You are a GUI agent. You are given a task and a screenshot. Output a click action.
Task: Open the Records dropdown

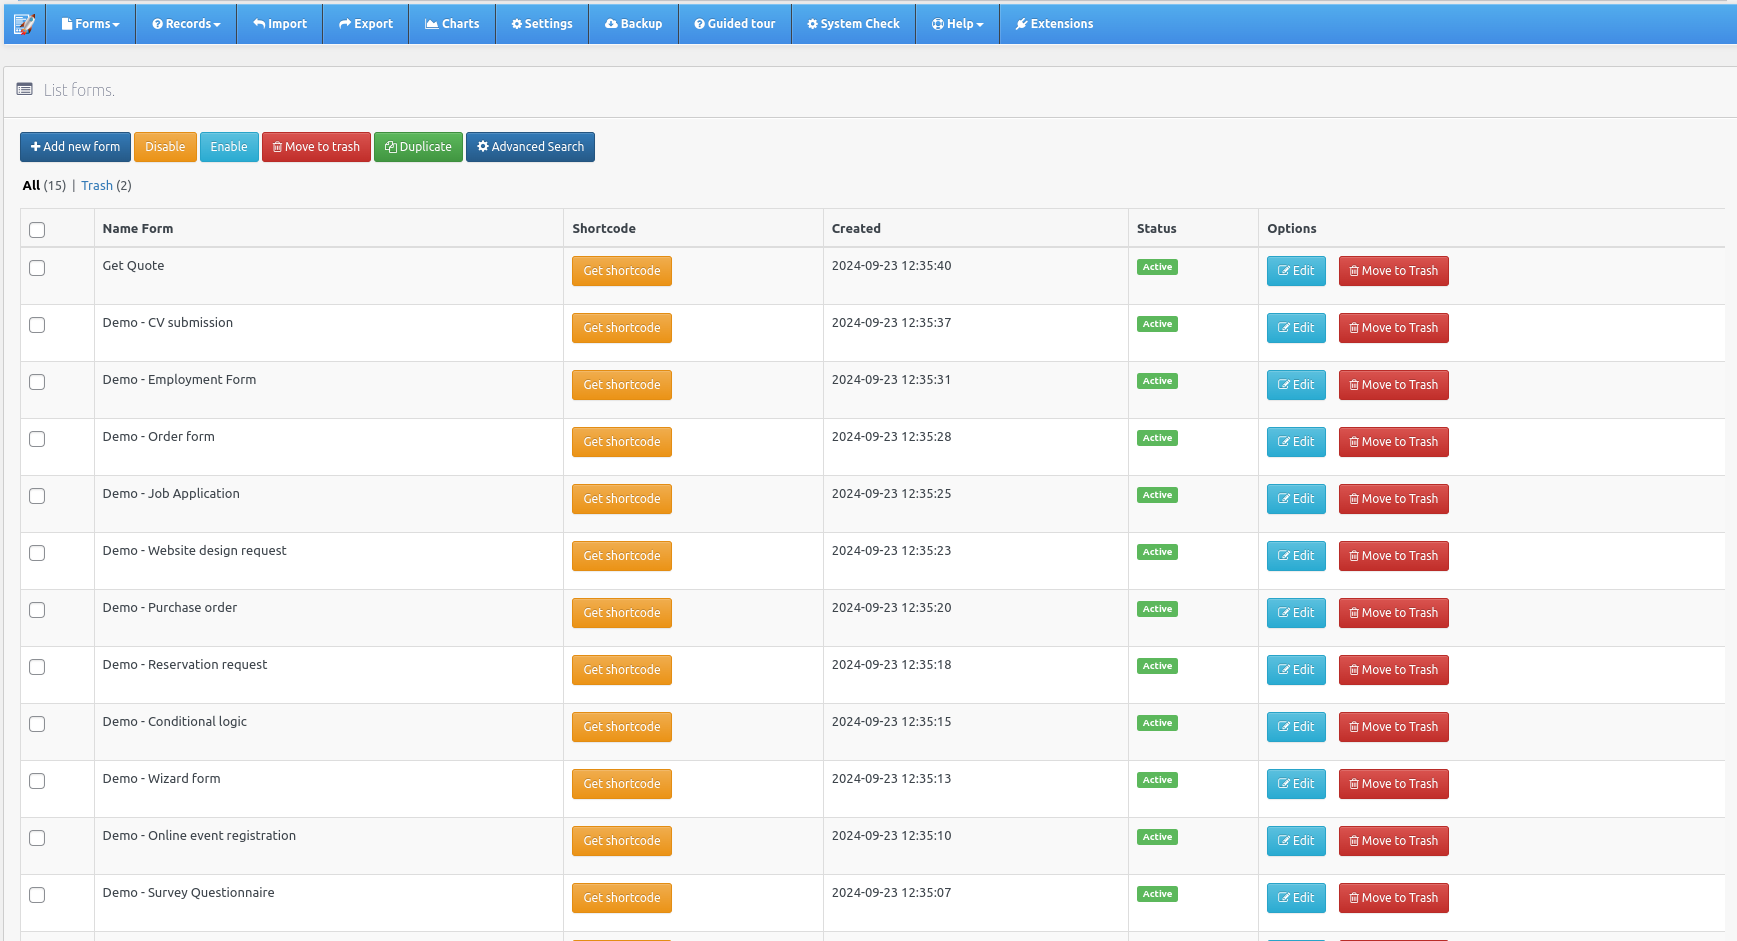coord(186,23)
